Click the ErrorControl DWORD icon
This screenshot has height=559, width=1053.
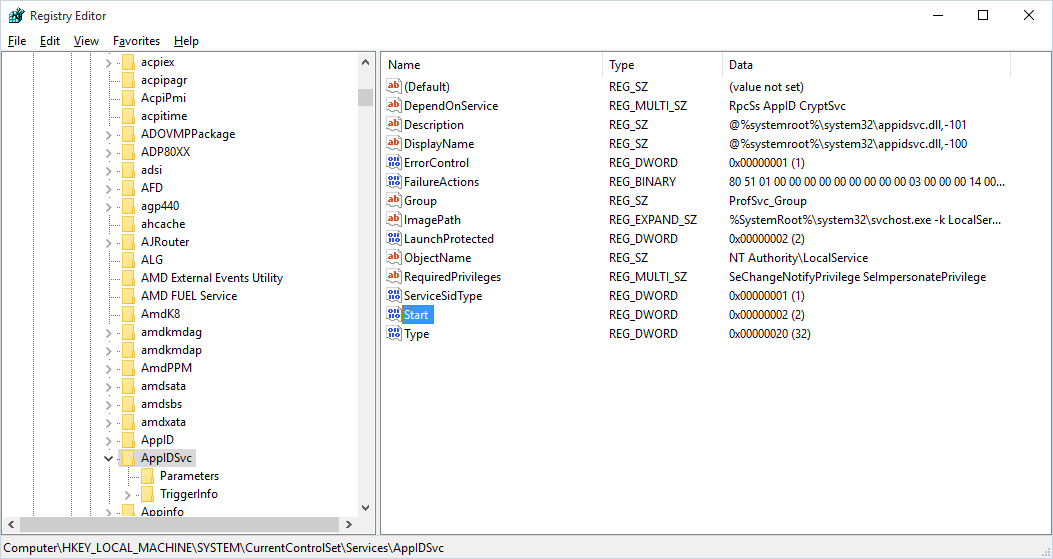394,162
